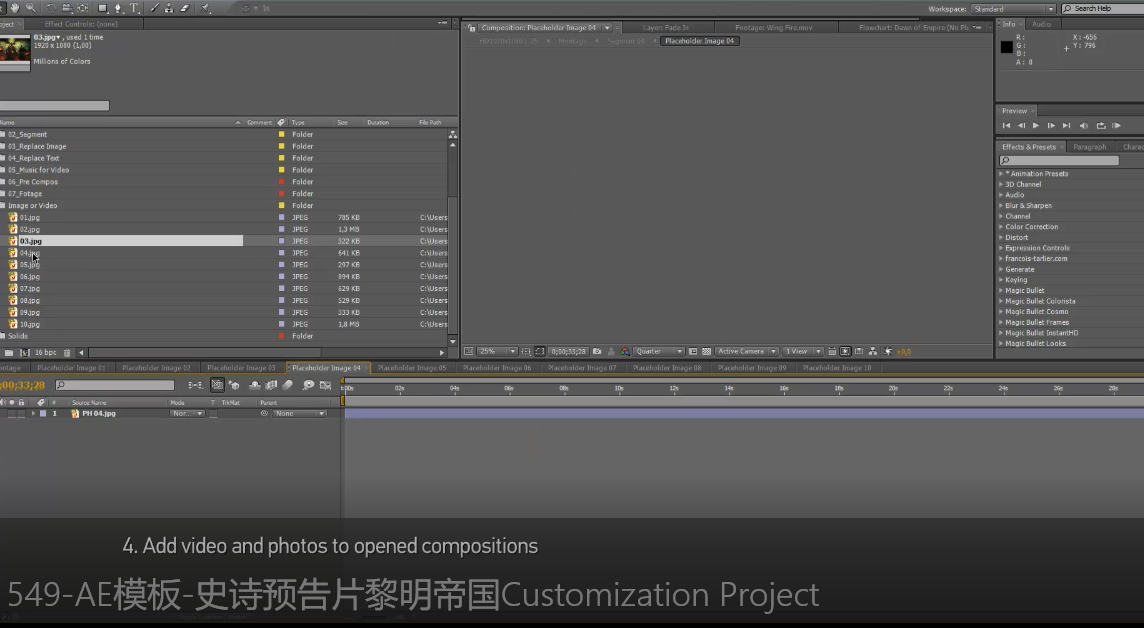Switch to Placeholder Image 05 timeline tab
The image size is (1144, 628).
(412, 368)
